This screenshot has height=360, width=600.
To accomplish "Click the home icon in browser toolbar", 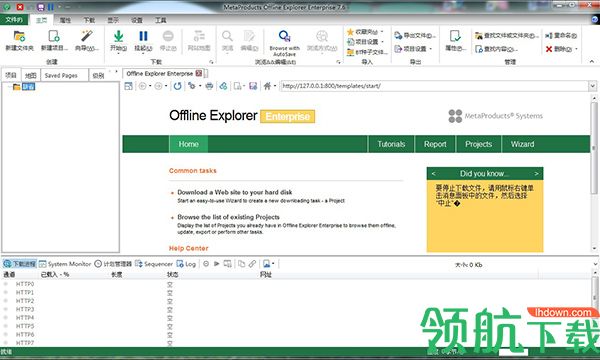I will [x=267, y=86].
